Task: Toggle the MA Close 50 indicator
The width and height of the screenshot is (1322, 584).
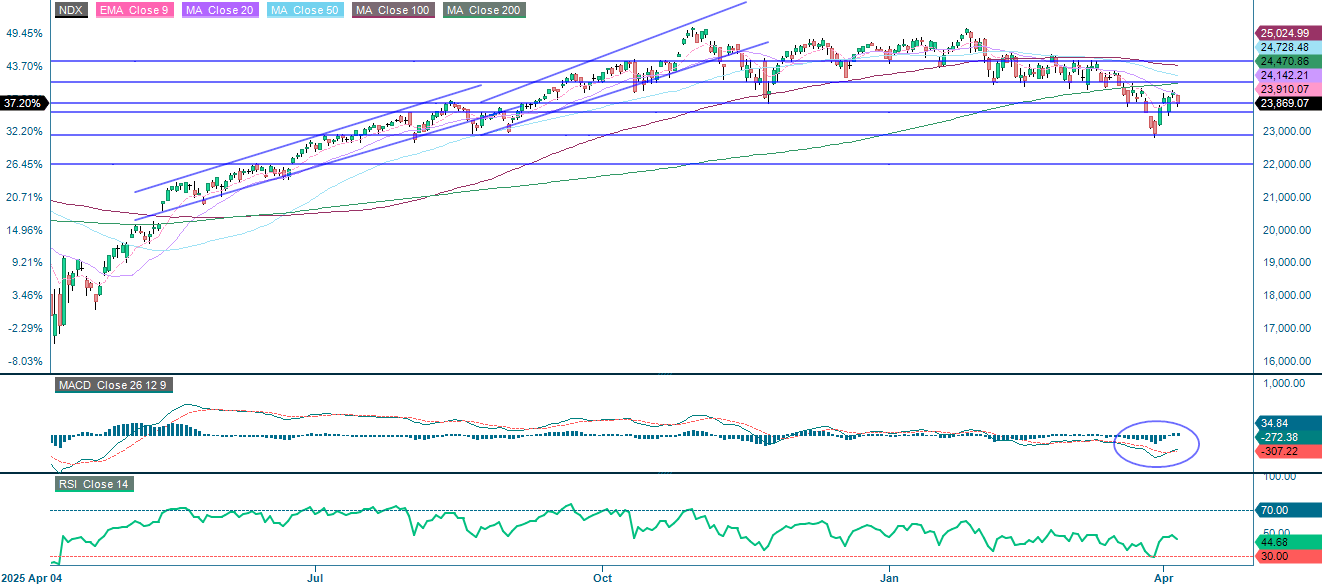Action: point(306,11)
